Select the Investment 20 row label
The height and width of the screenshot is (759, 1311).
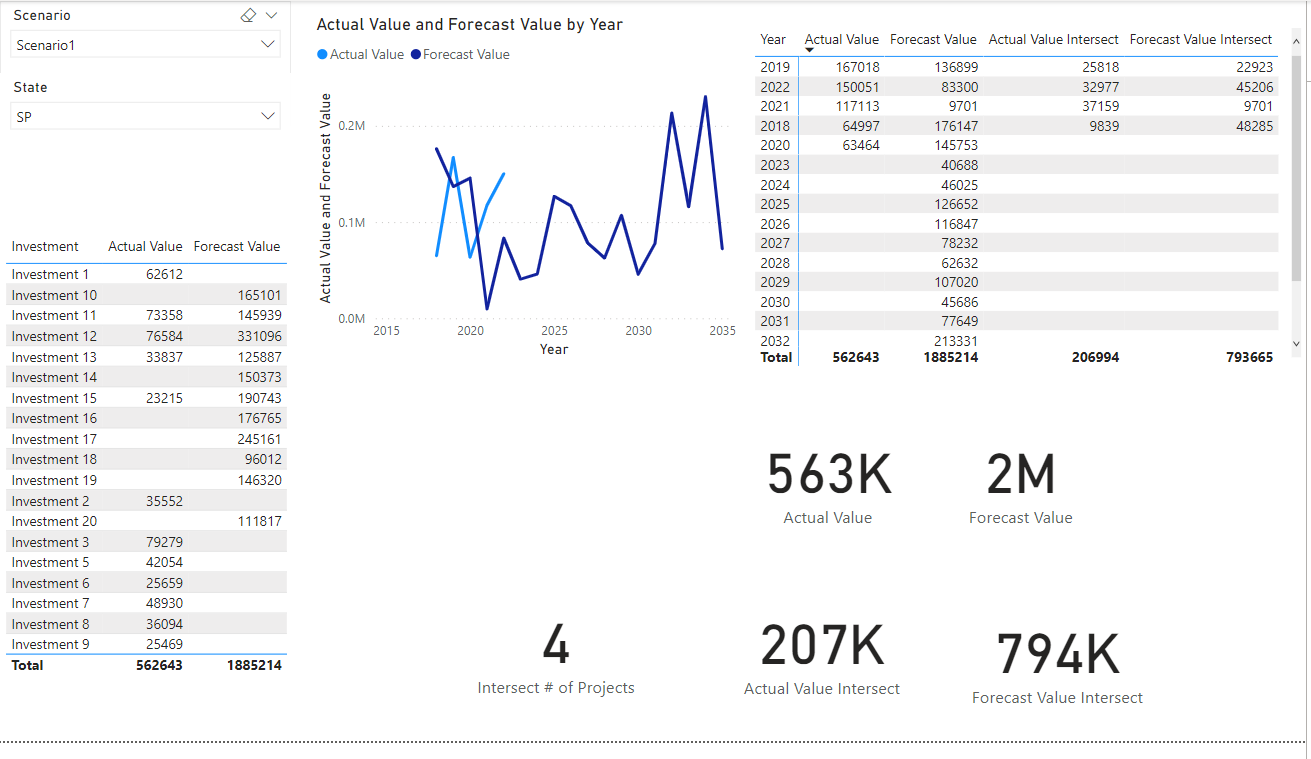pos(54,521)
